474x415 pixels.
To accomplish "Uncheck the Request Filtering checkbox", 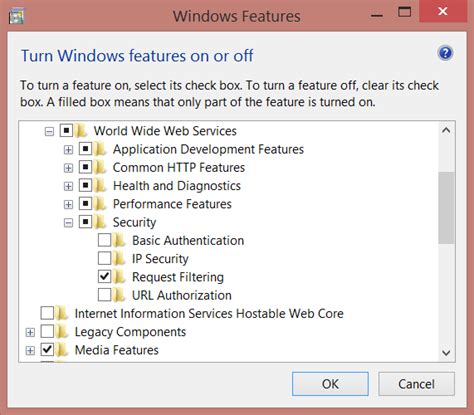I will coord(104,277).
